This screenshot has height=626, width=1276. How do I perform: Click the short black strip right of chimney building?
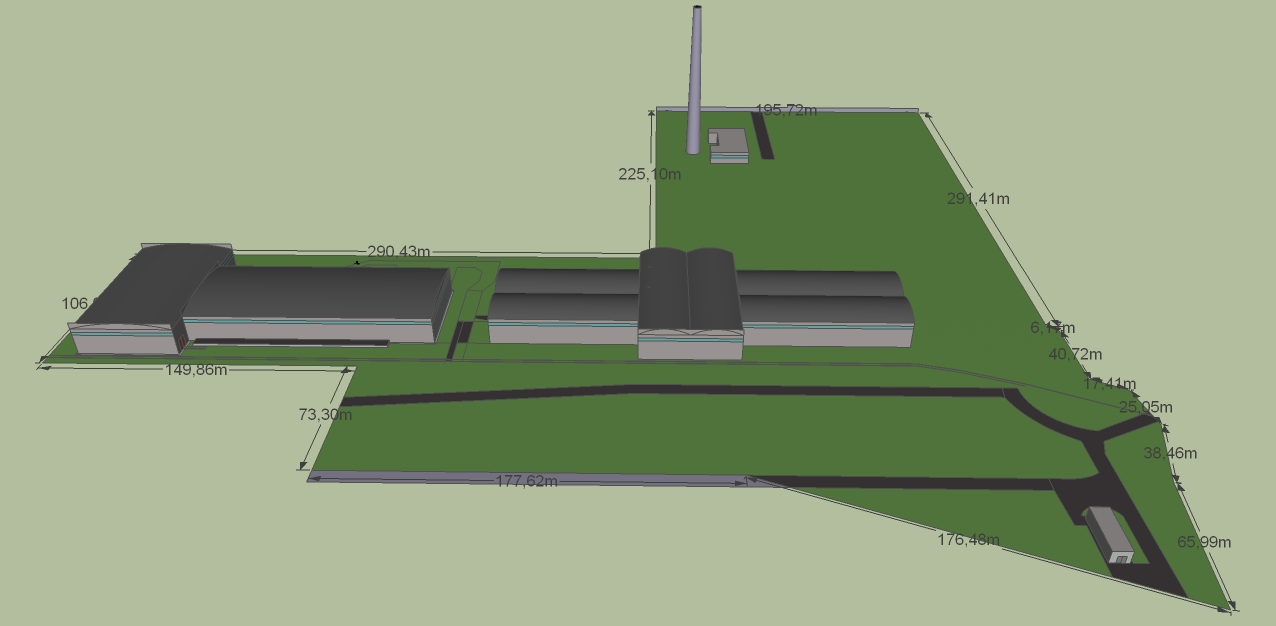(x=762, y=135)
